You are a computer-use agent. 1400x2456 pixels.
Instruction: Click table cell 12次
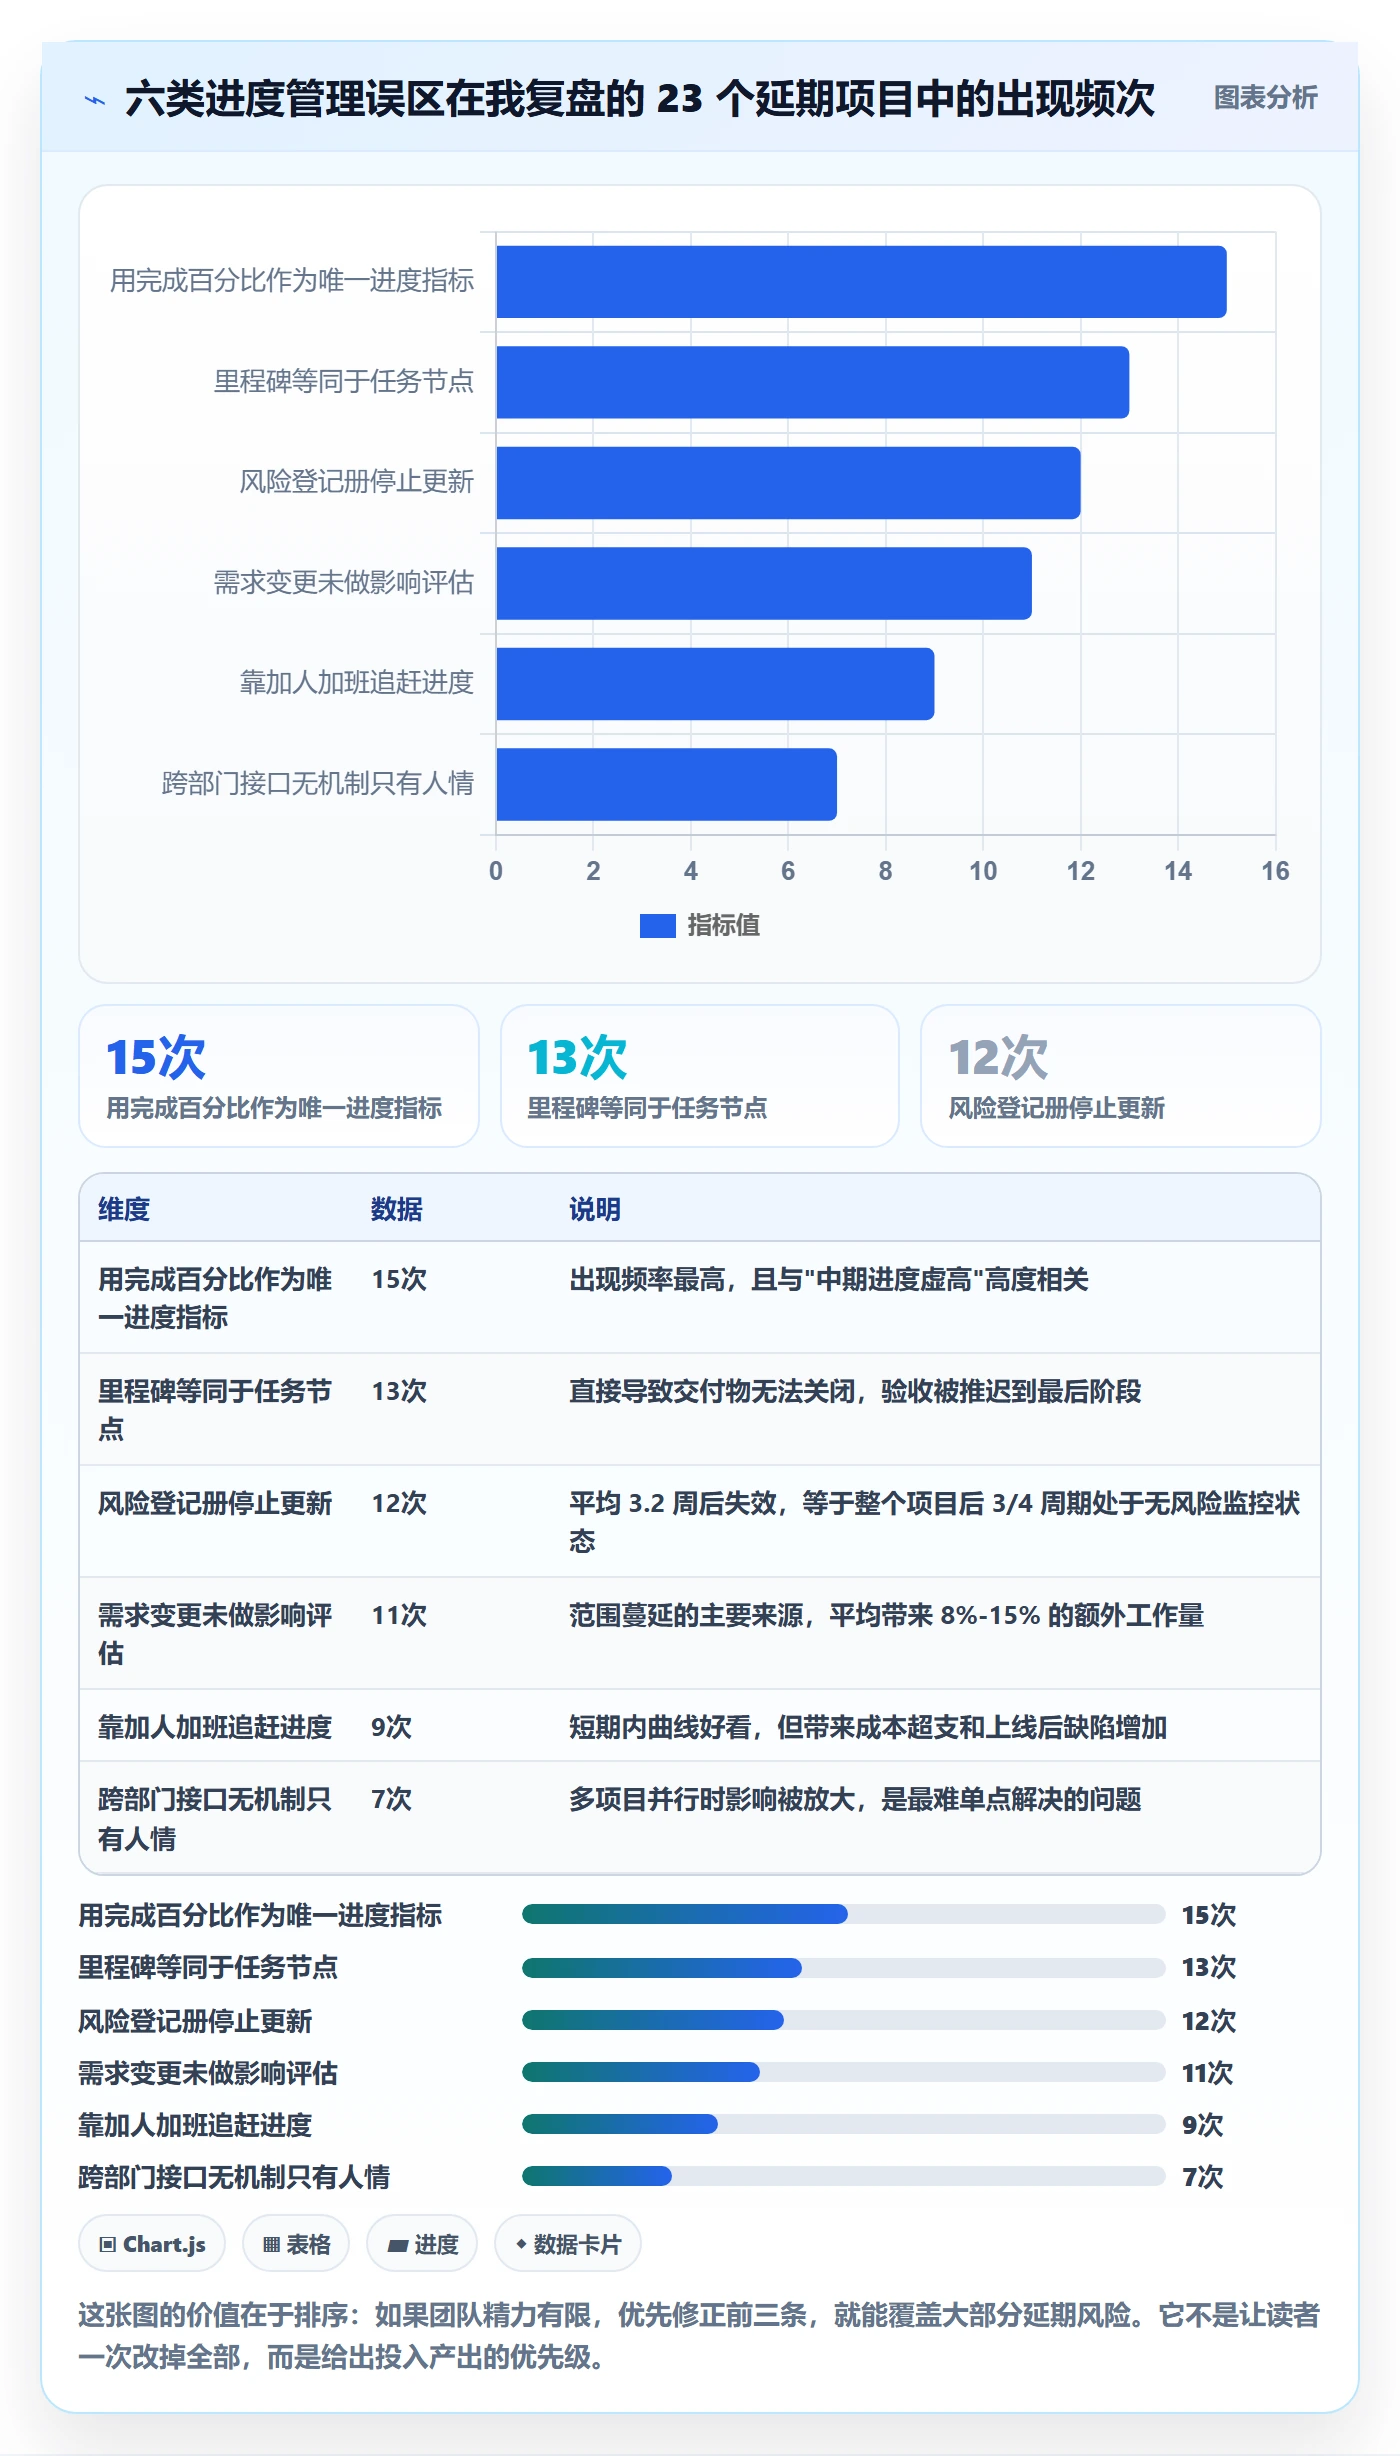399,1503
